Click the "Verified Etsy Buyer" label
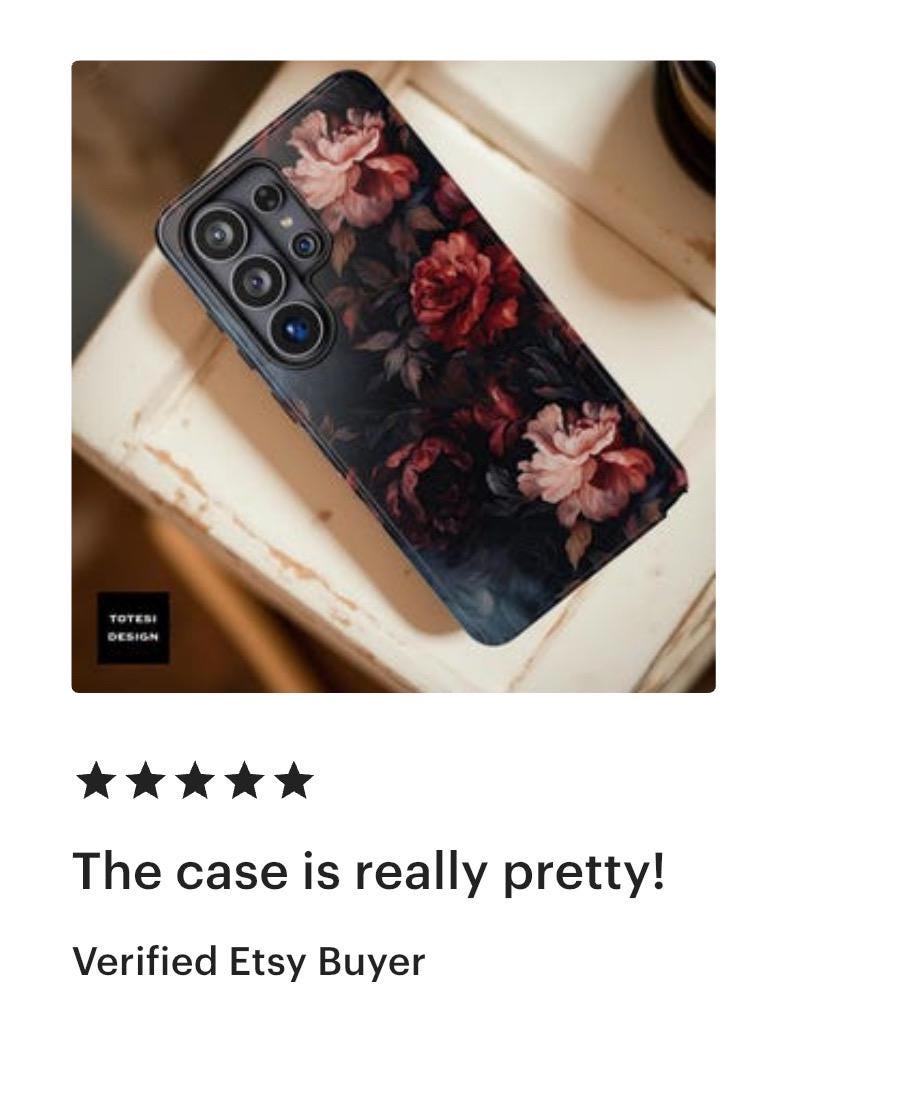Viewport: 910px width, 1097px height. coord(248,961)
